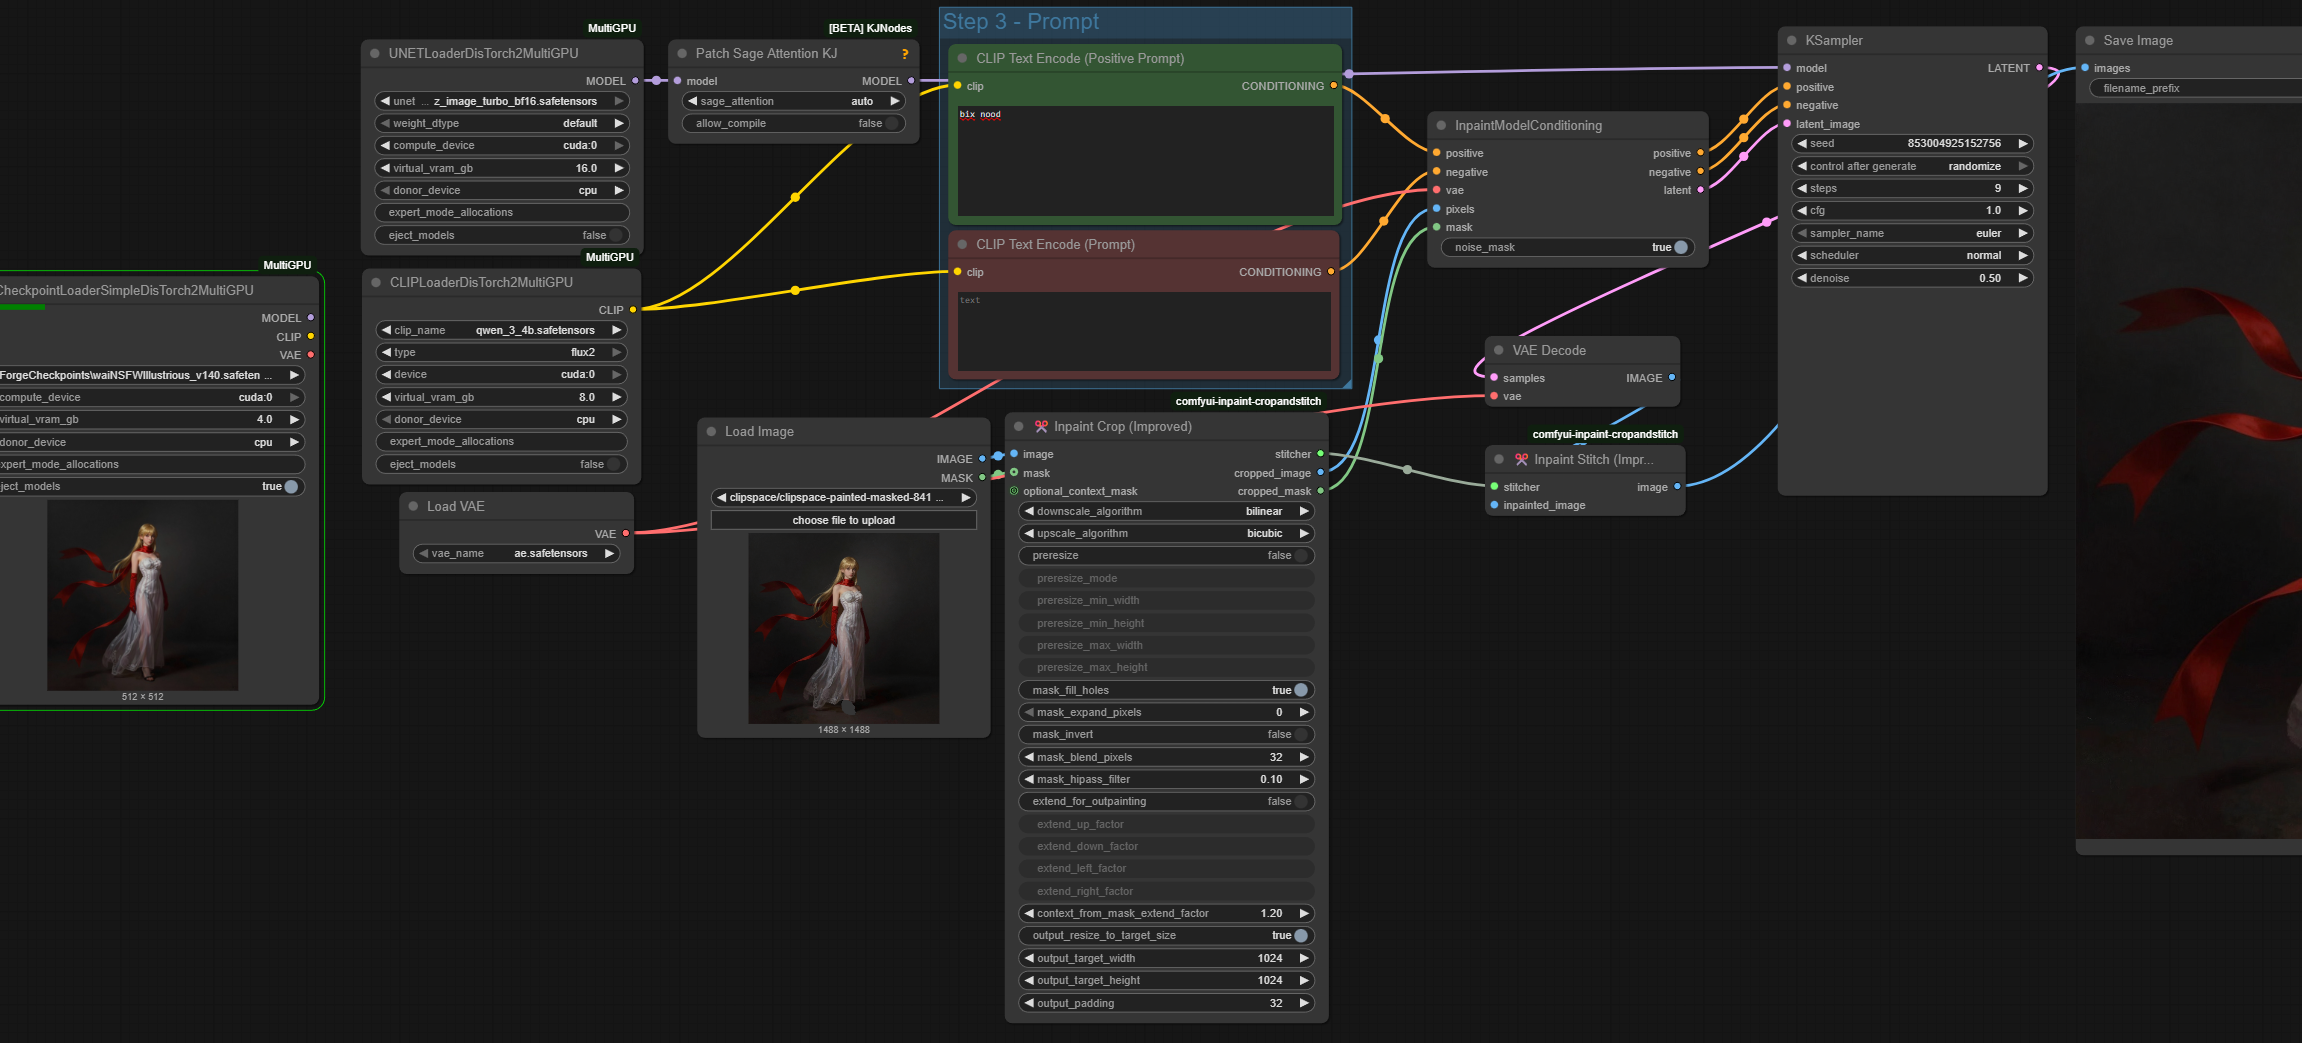The image size is (2302, 1043).
Task: Click the VAE output port on Load VAE
Action: [626, 534]
